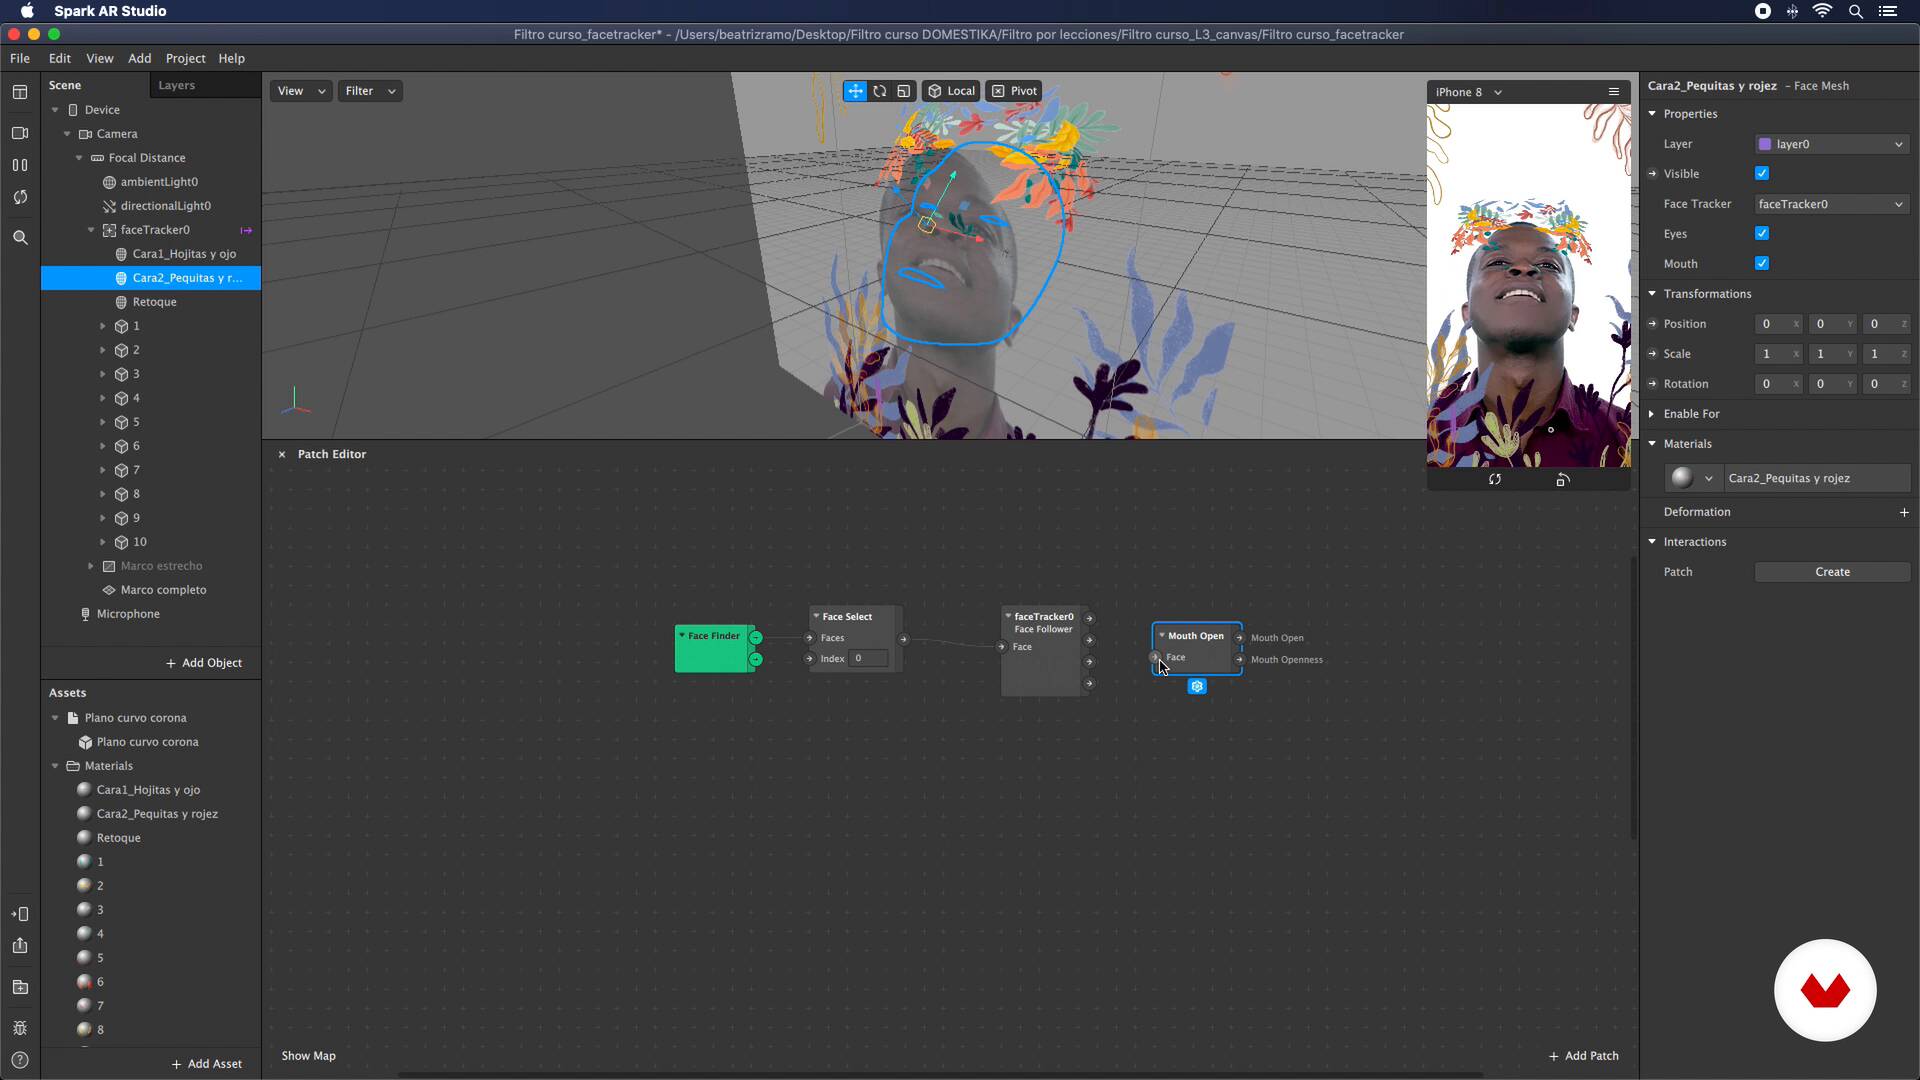Click the search magnifier in left sidebar

20,238
